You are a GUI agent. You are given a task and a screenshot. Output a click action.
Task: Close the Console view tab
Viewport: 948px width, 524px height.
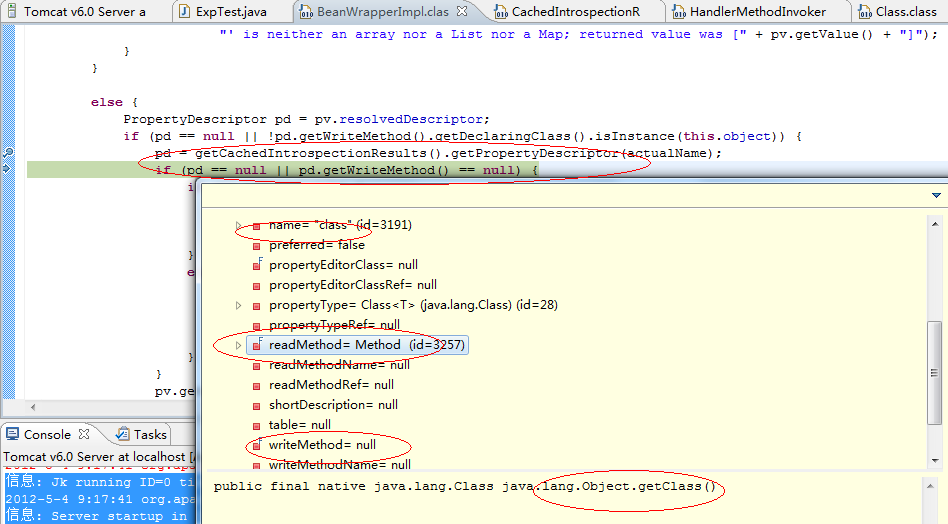(x=84, y=434)
